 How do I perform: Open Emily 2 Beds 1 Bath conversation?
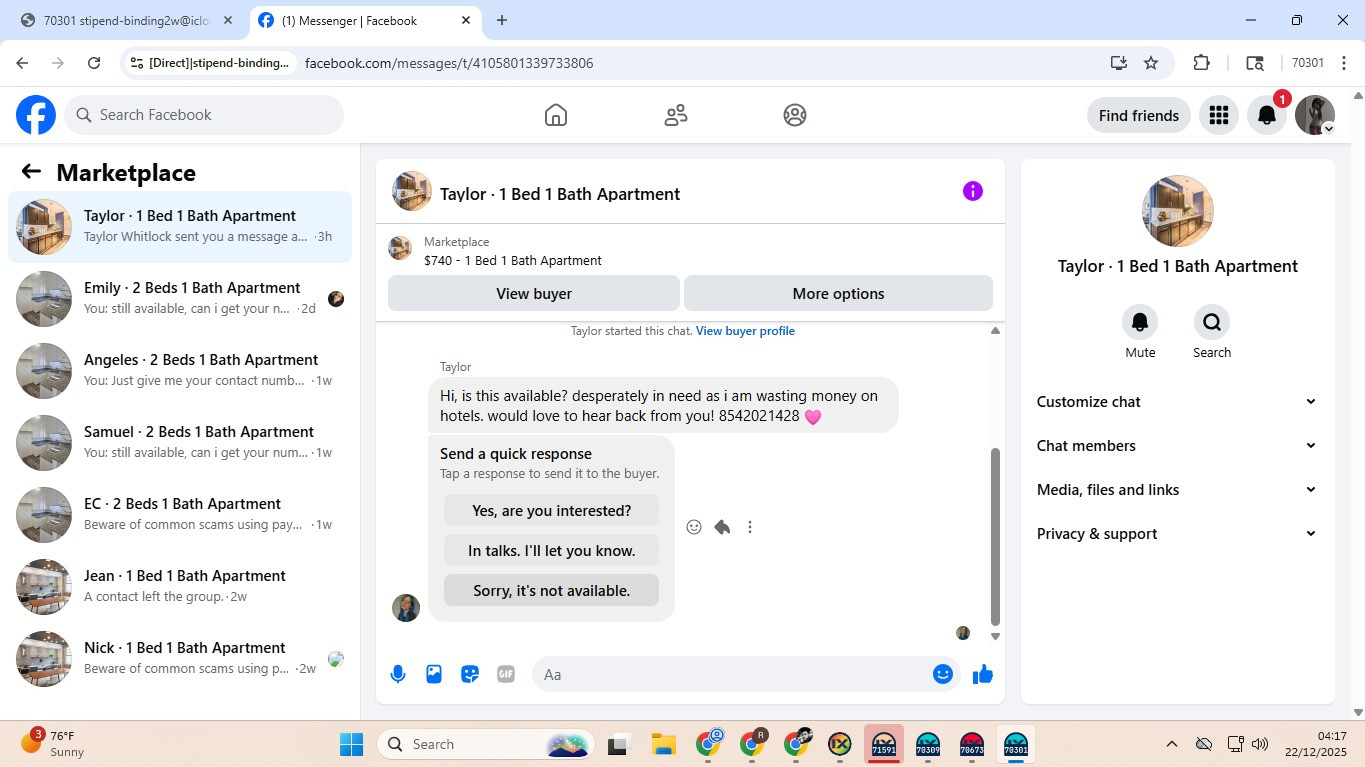pos(180,299)
